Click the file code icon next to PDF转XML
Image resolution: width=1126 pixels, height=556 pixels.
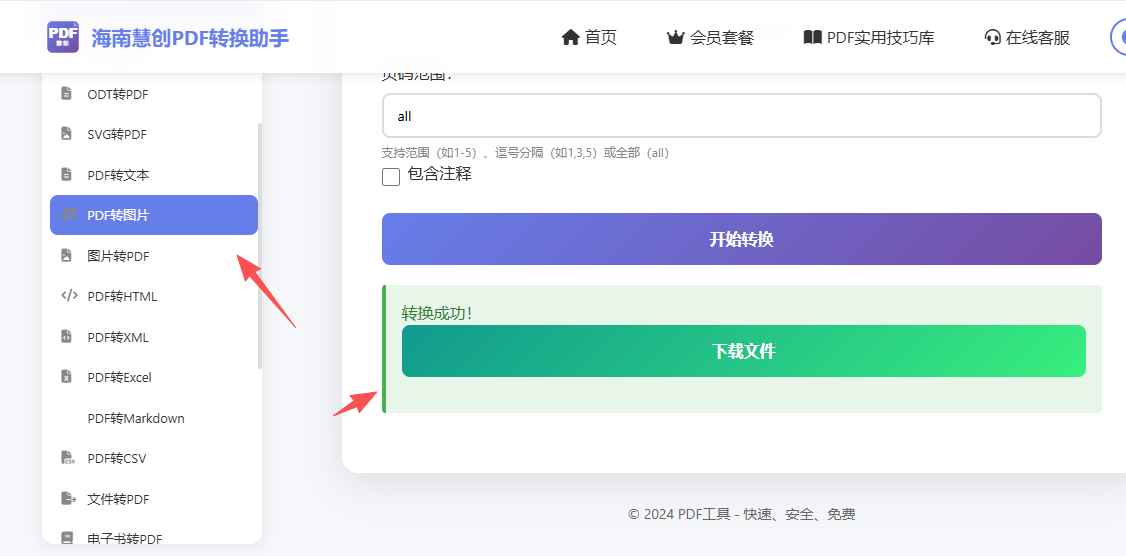point(67,336)
